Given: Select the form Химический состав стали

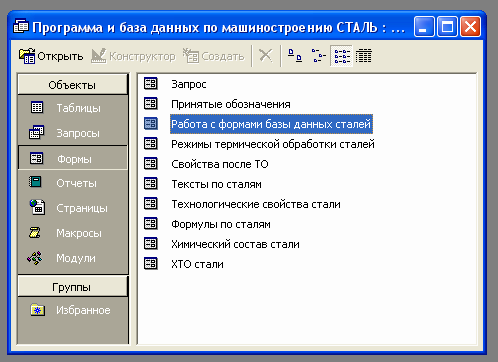Looking at the screenshot, I should coord(235,244).
